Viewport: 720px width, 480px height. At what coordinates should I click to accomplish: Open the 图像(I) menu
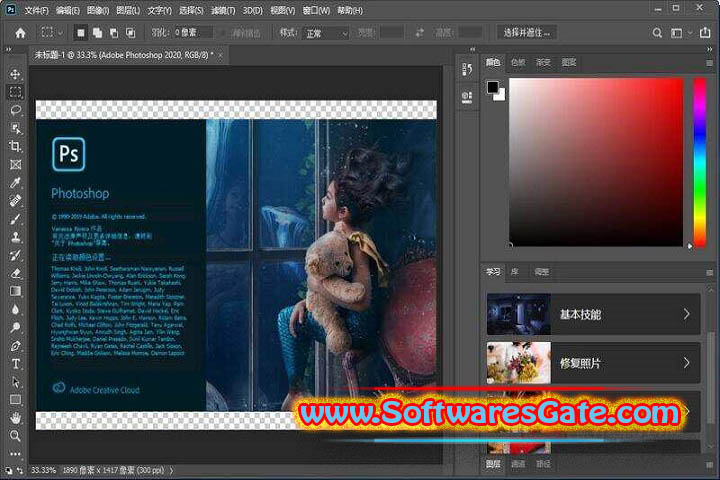pyautogui.click(x=97, y=10)
